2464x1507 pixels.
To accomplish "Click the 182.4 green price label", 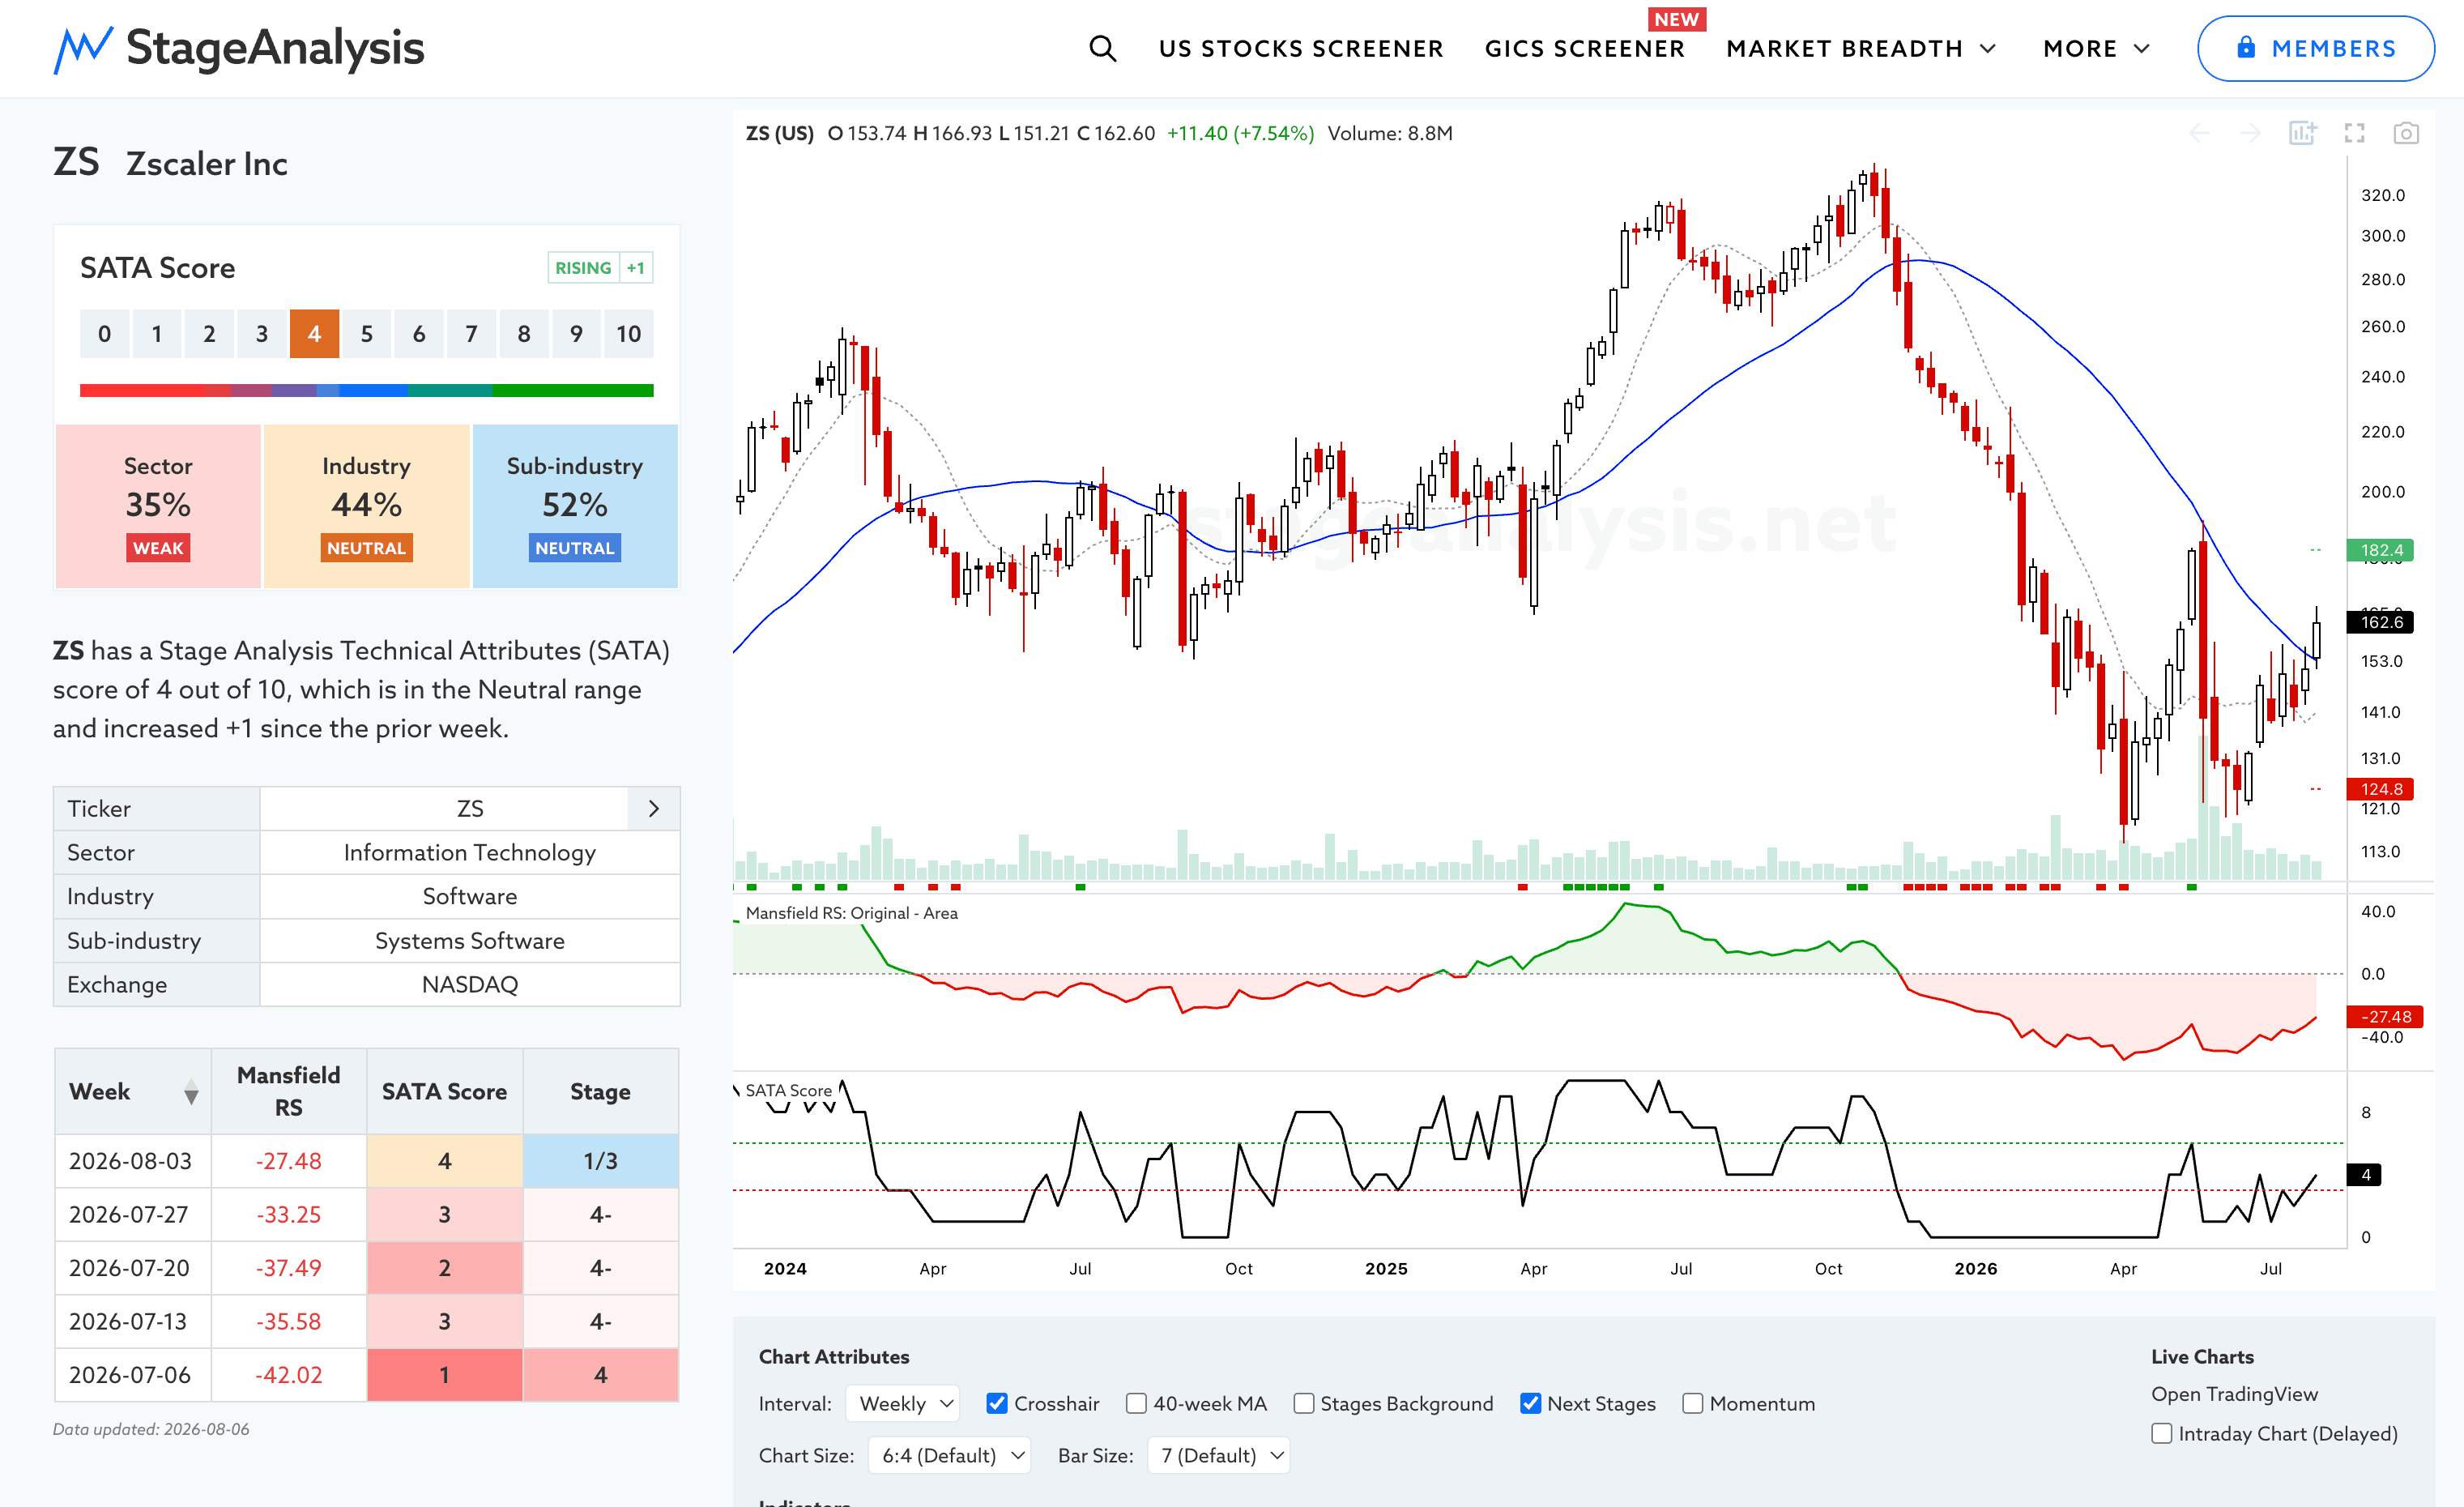I will pyautogui.click(x=2381, y=549).
